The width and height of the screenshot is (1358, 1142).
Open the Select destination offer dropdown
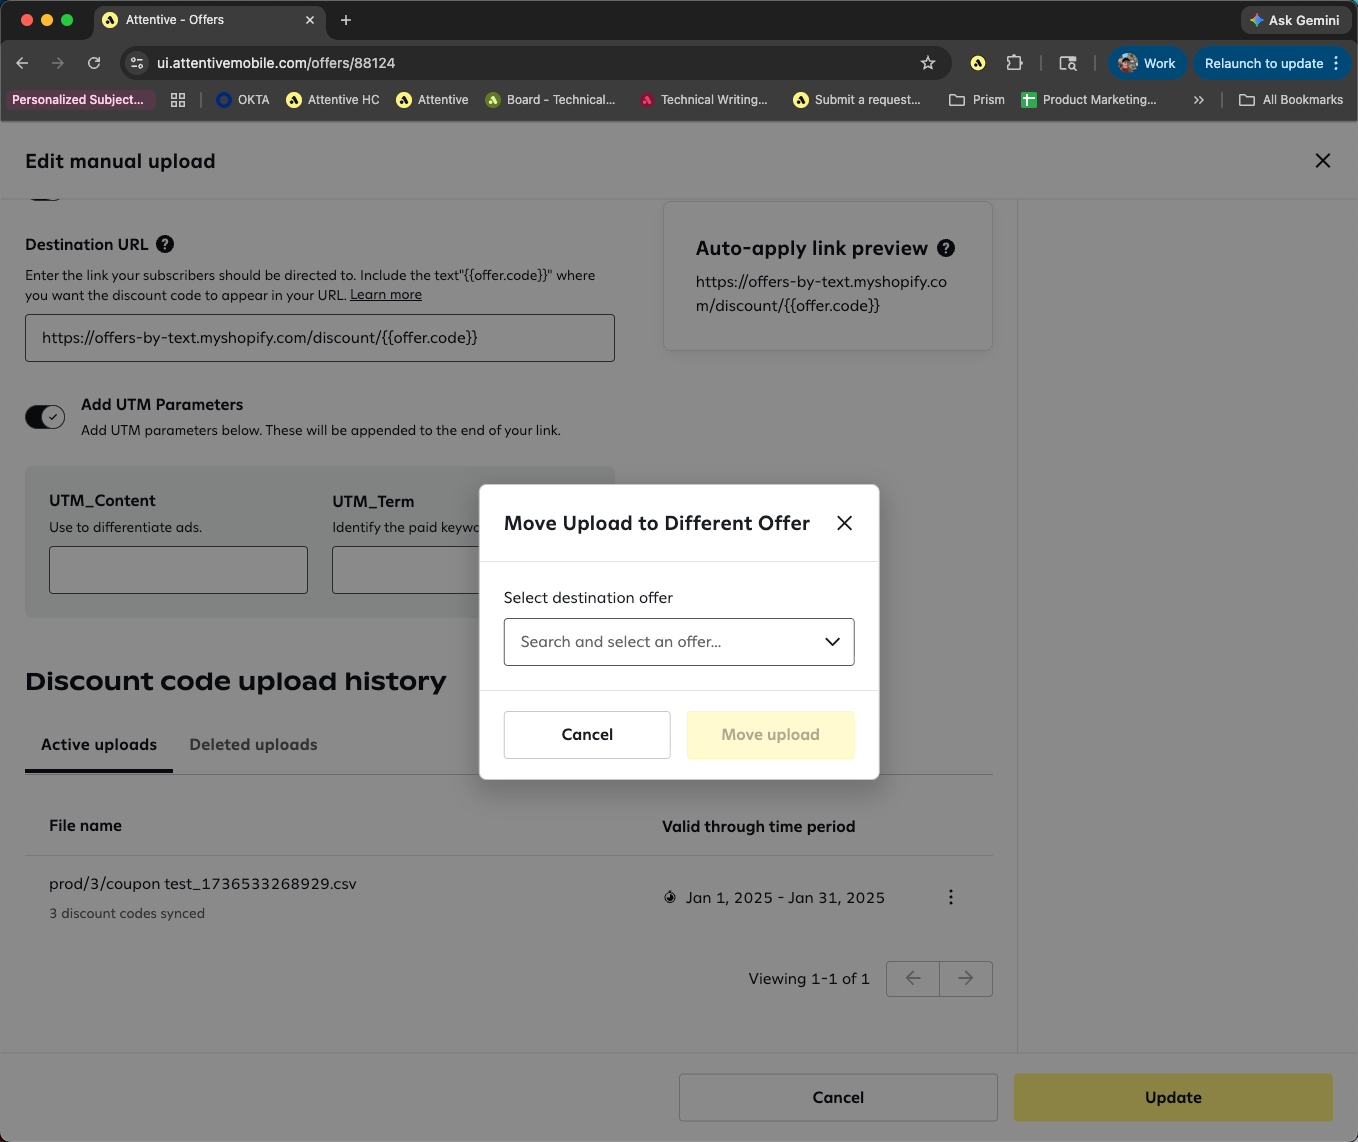[679, 642]
